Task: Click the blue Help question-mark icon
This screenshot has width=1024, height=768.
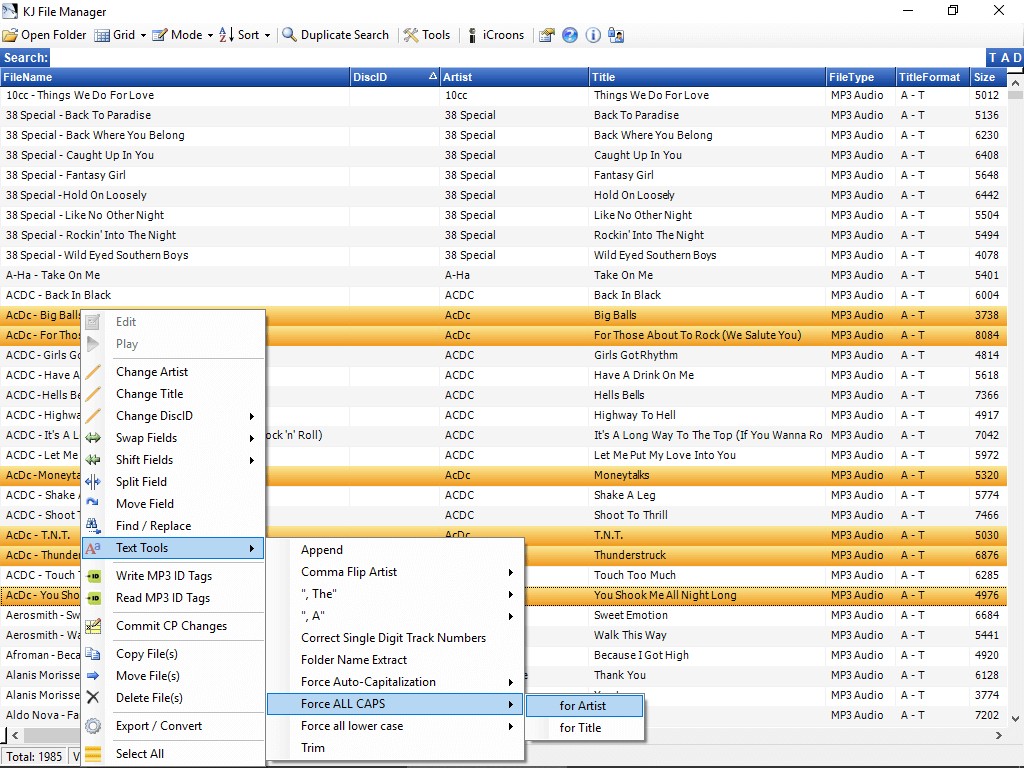Action: (x=569, y=34)
